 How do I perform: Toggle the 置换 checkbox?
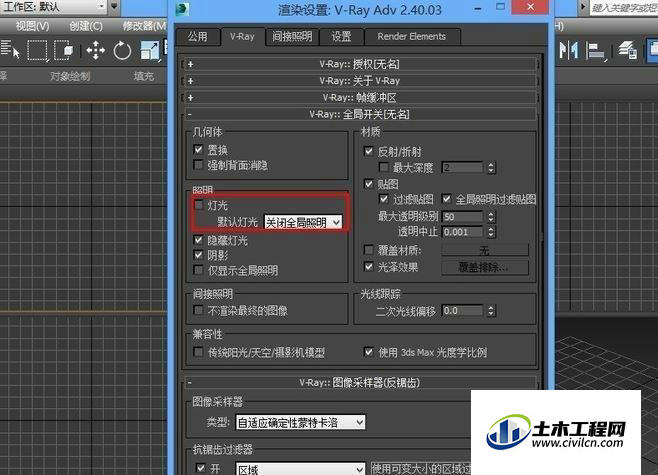198,149
